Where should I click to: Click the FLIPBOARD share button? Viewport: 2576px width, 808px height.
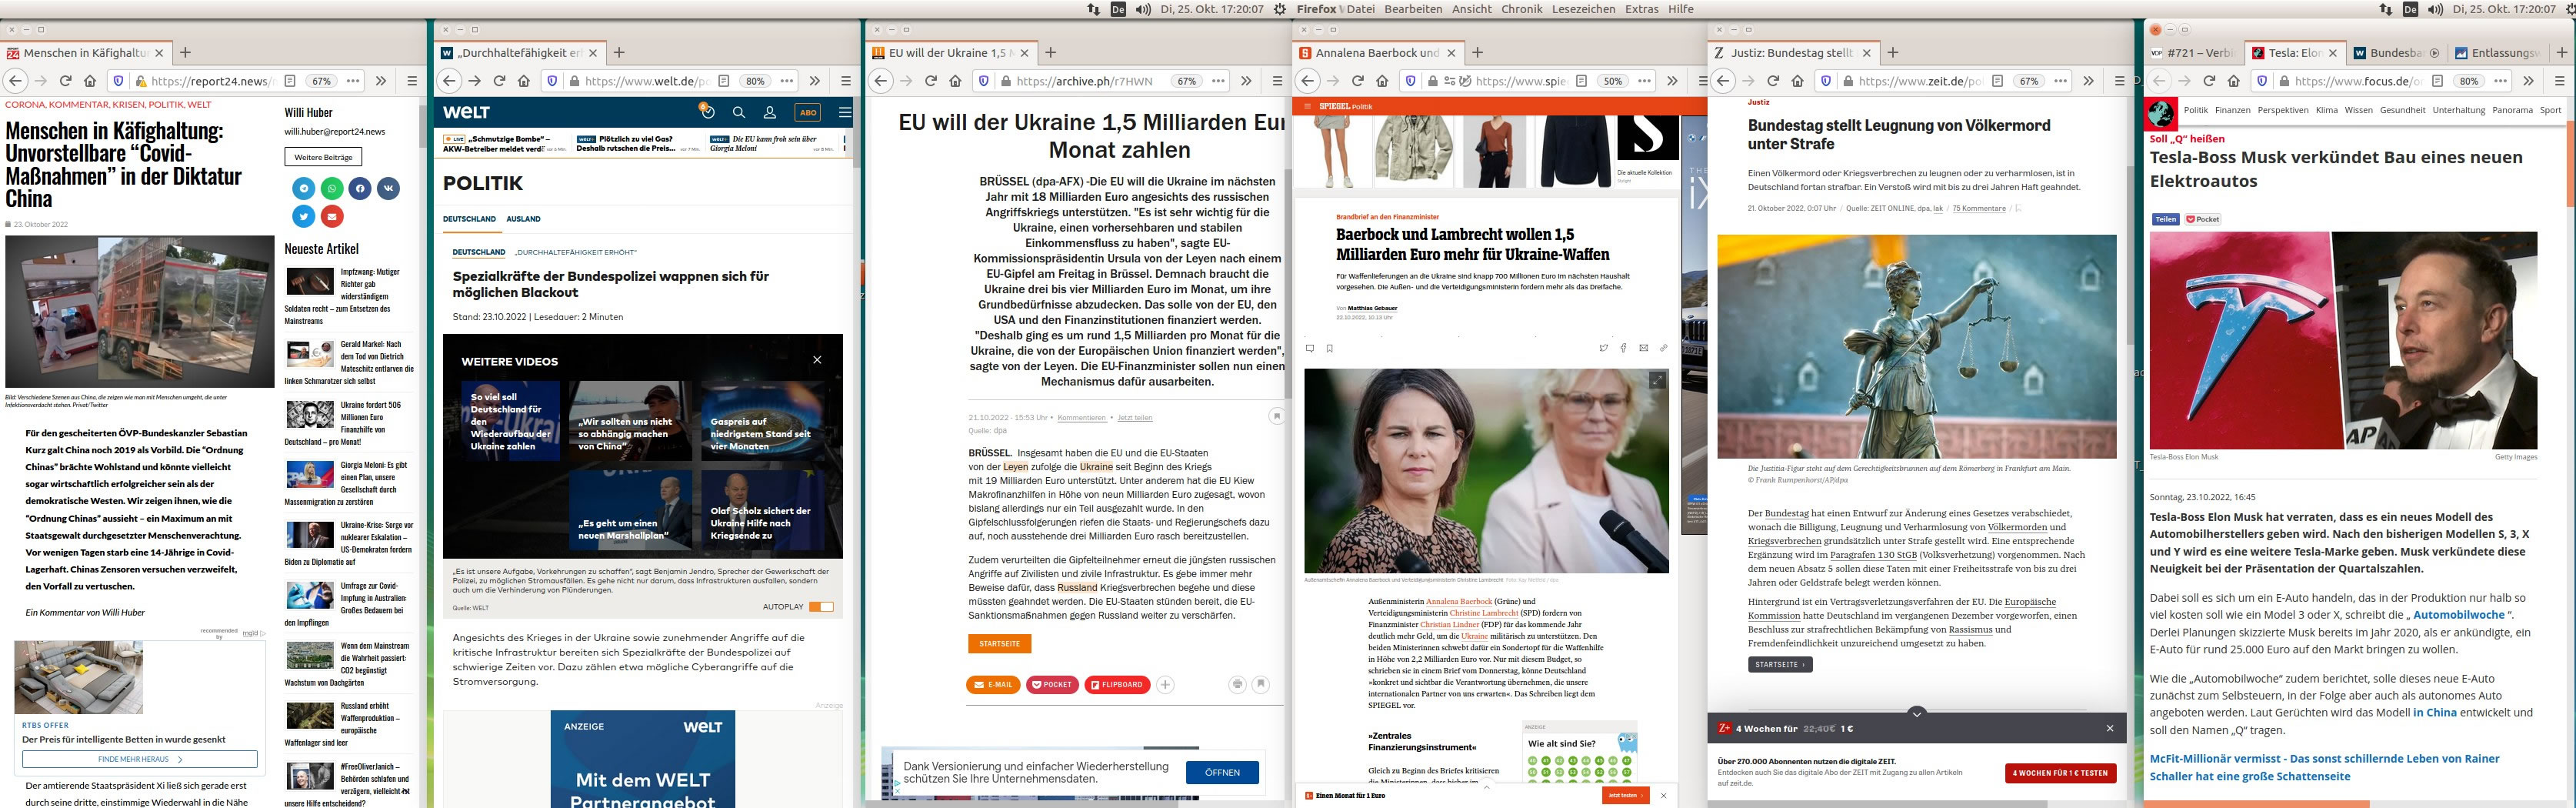pos(1116,685)
